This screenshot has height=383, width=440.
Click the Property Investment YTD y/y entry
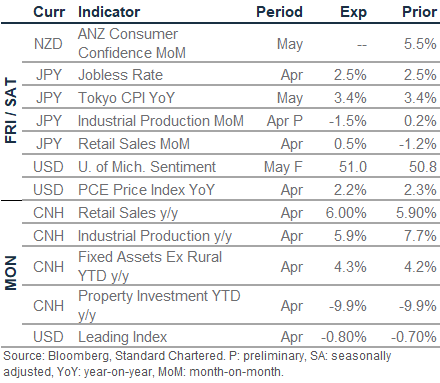[159, 305]
